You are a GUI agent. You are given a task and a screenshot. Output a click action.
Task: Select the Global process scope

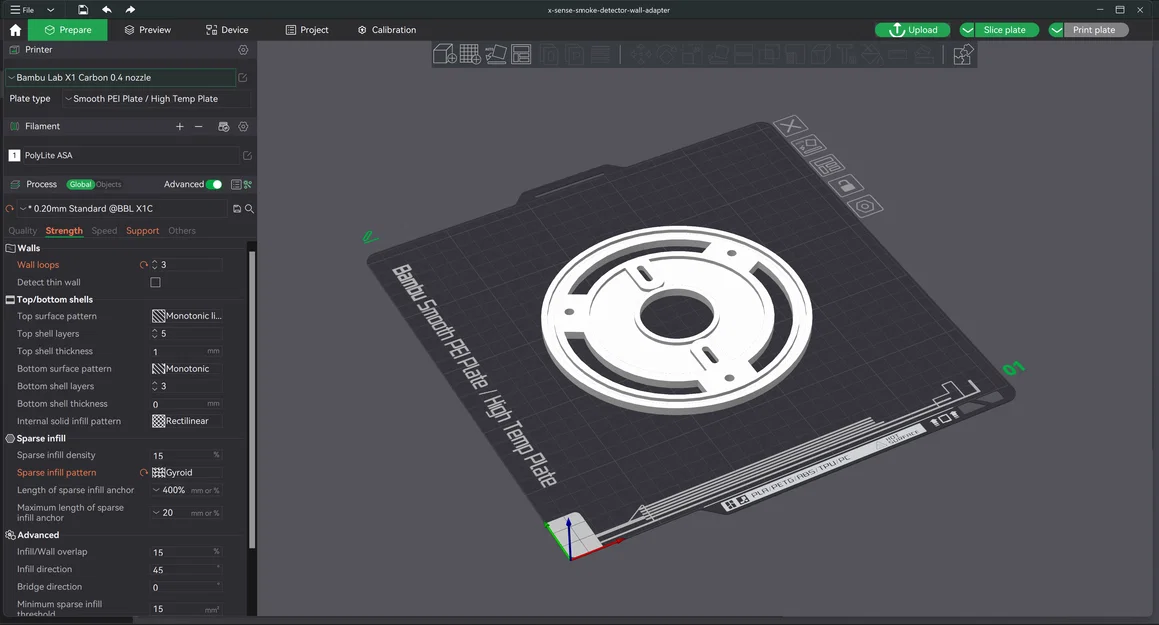pos(81,185)
